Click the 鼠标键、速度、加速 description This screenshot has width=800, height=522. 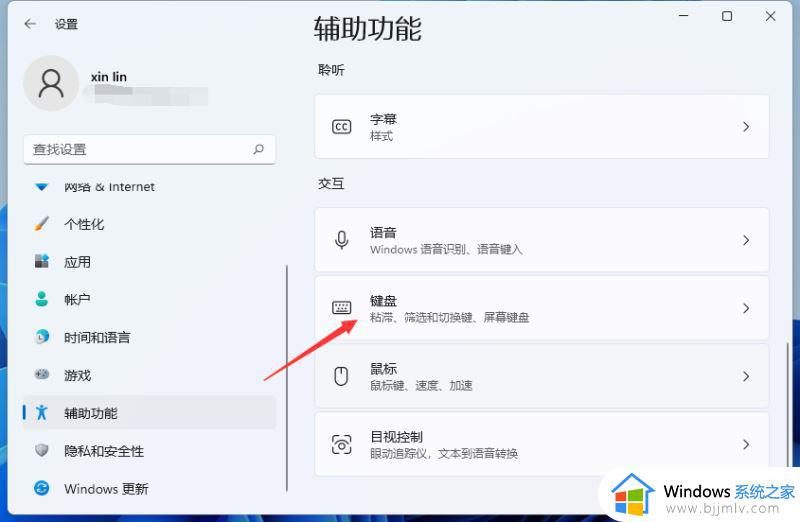(x=421, y=385)
